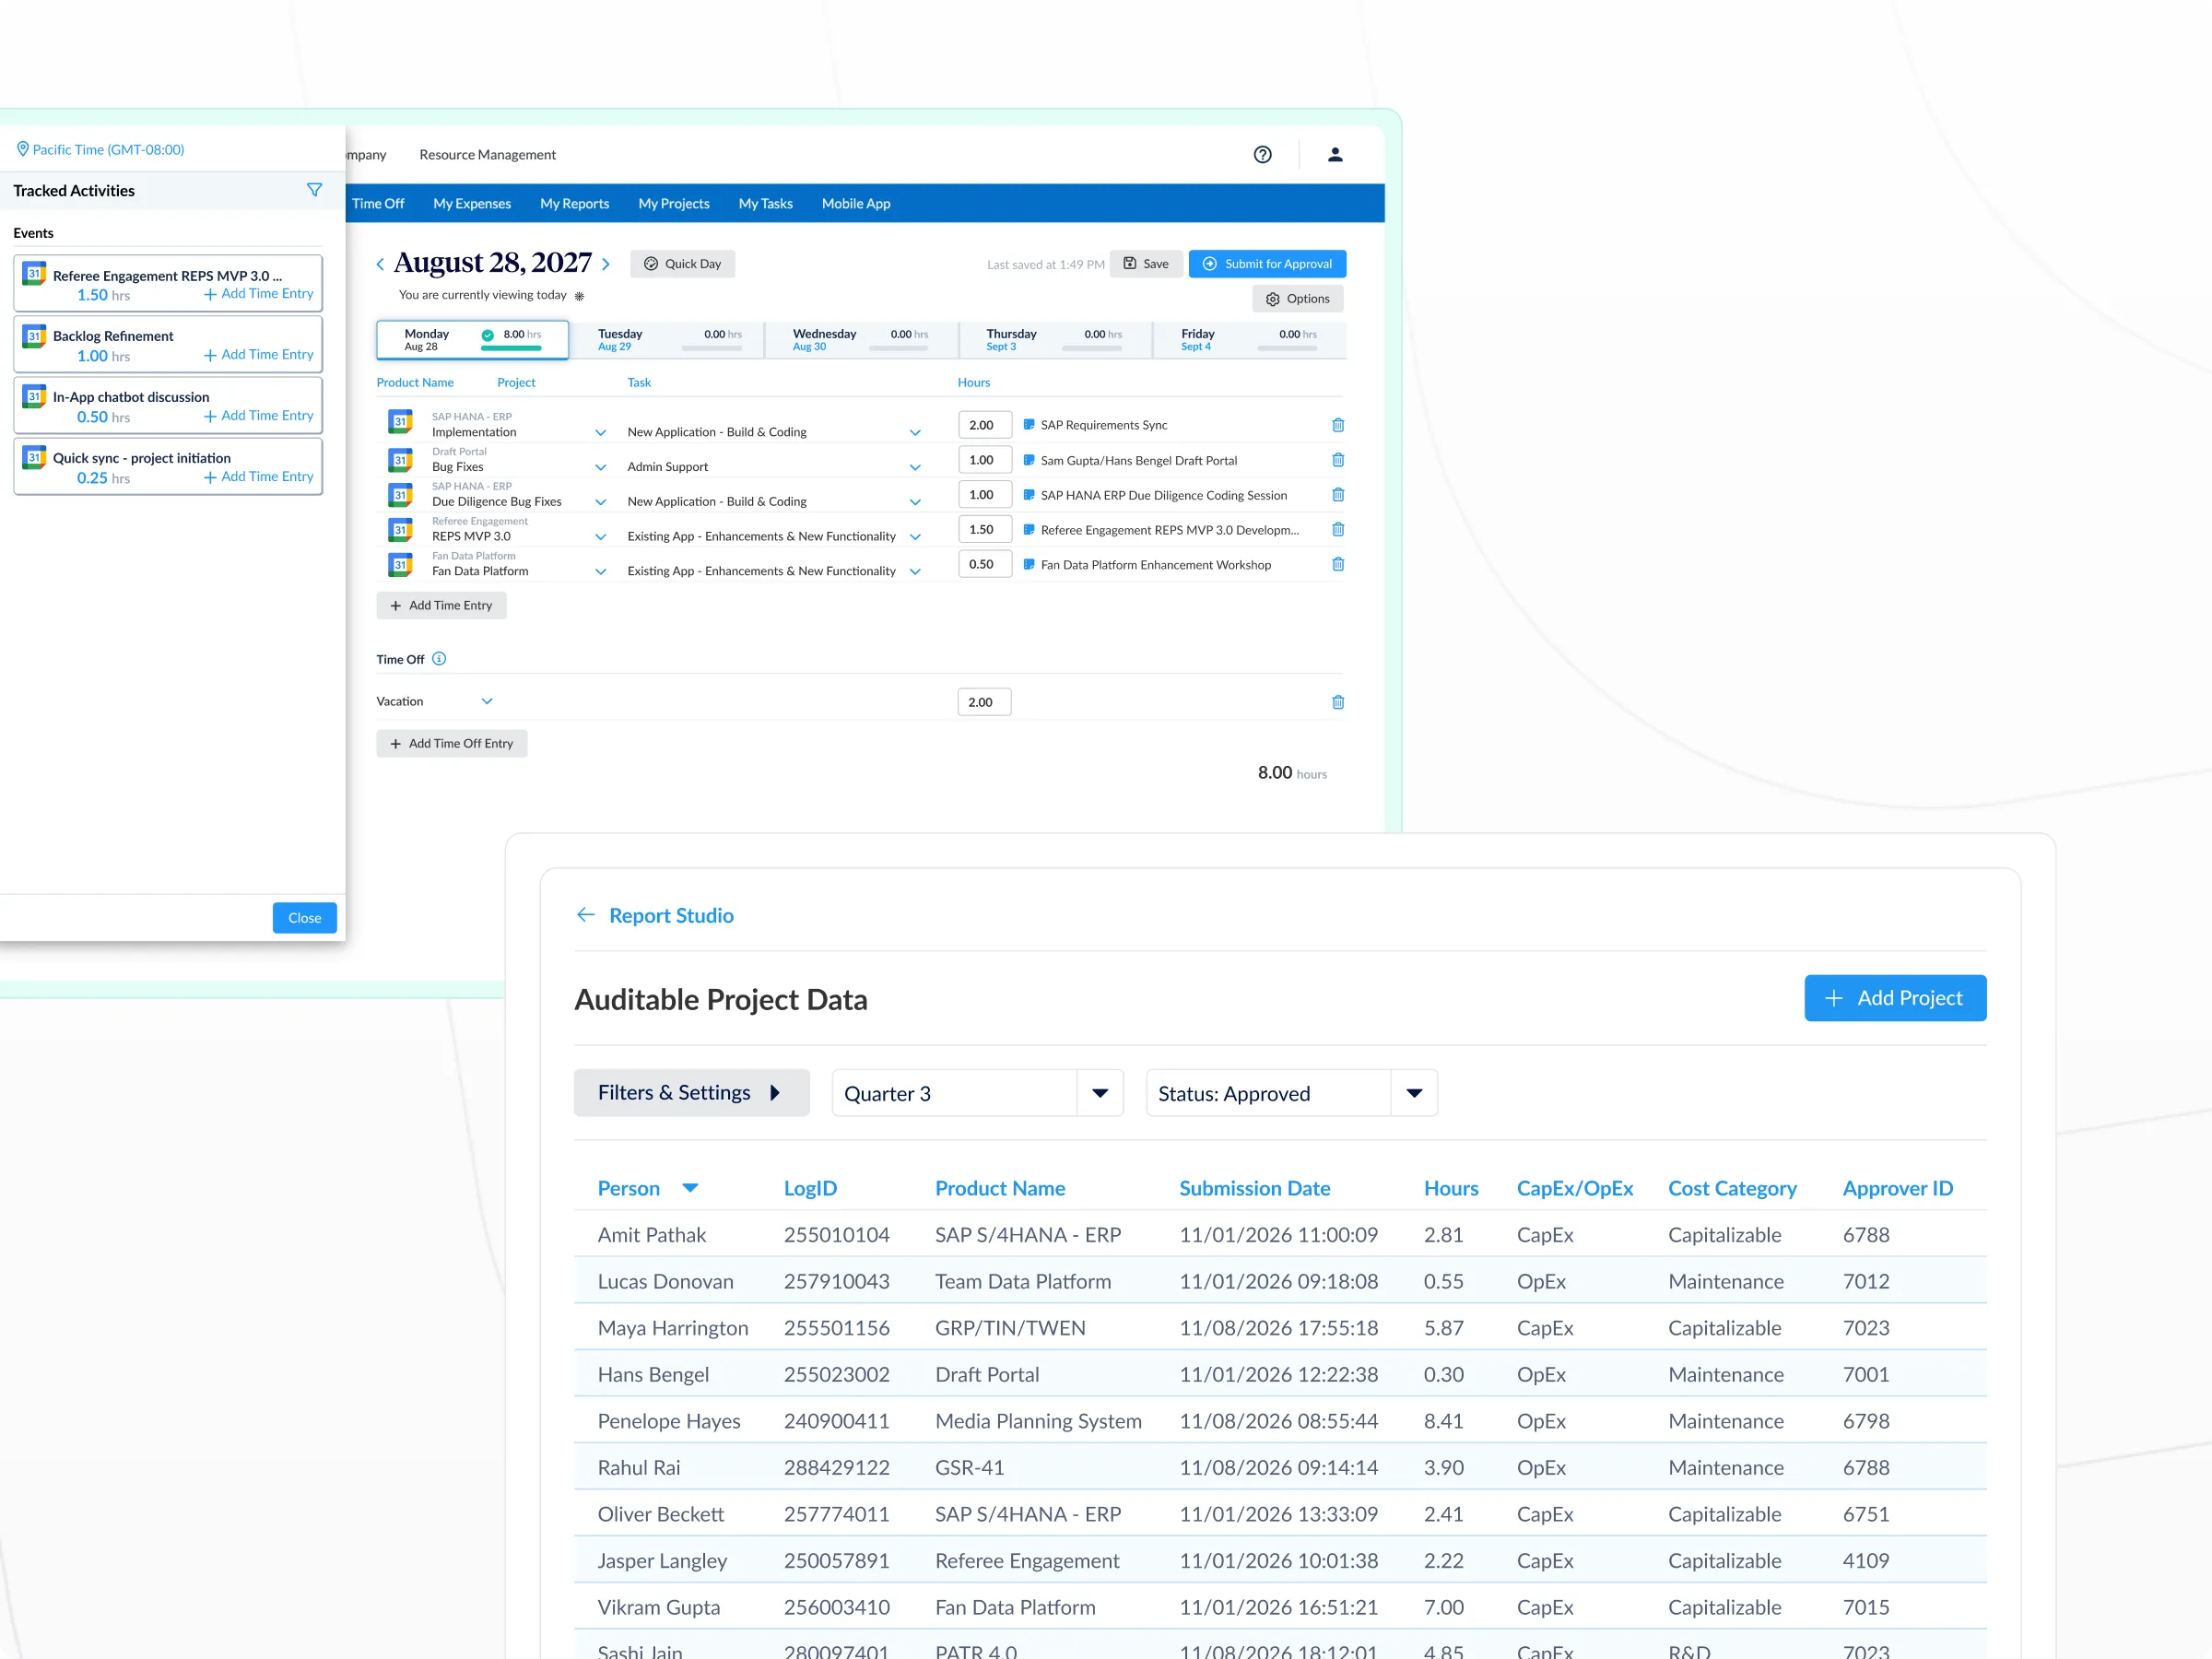This screenshot has width=2212, height=1659.
Task: Click Submit for Approval button
Action: [1266, 264]
